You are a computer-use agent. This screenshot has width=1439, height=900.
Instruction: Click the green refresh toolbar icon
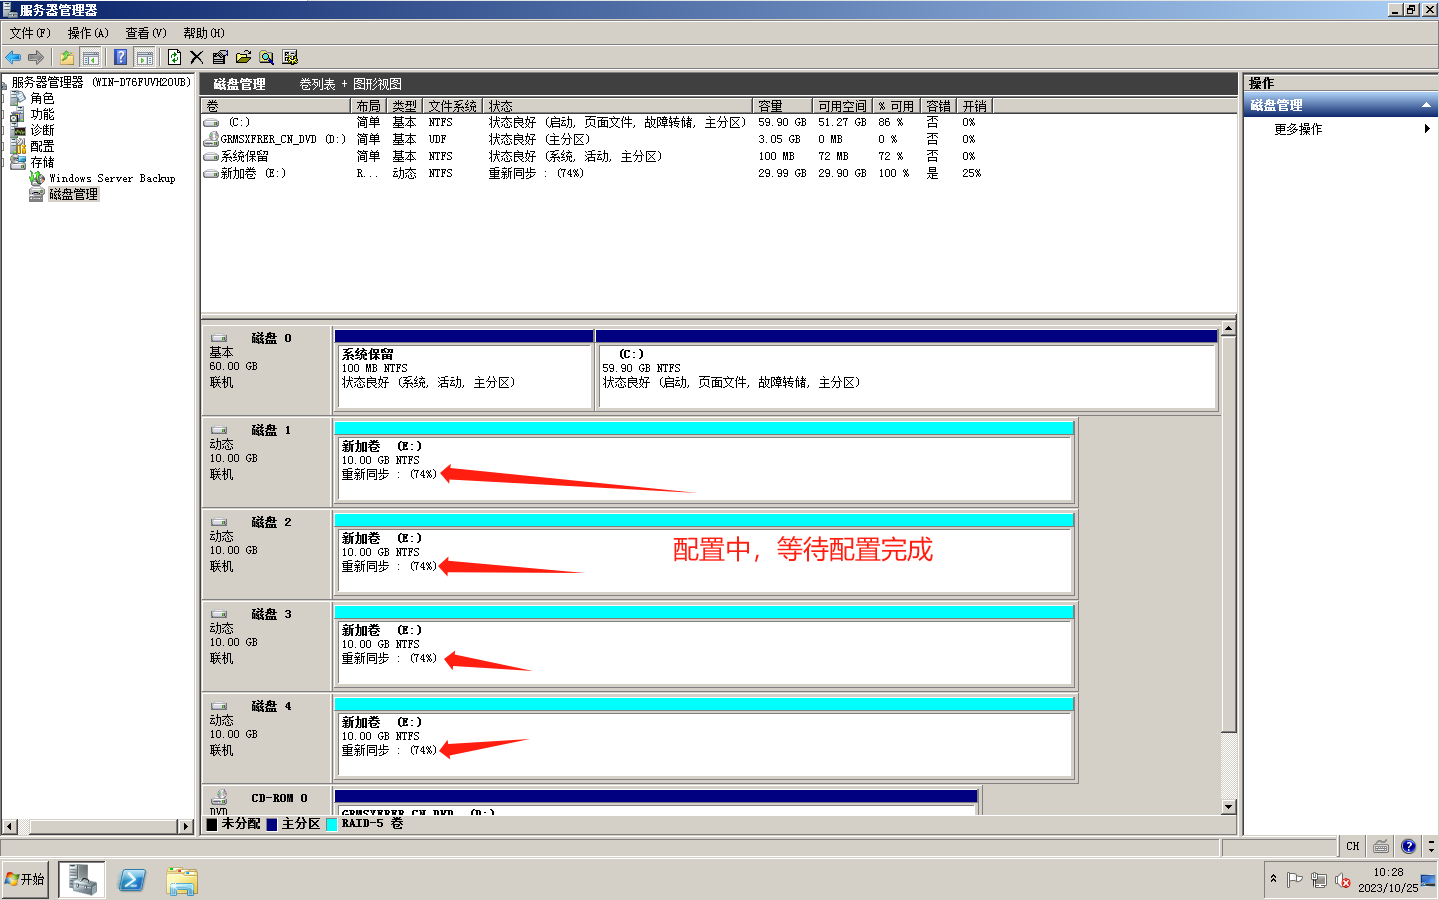[174, 57]
